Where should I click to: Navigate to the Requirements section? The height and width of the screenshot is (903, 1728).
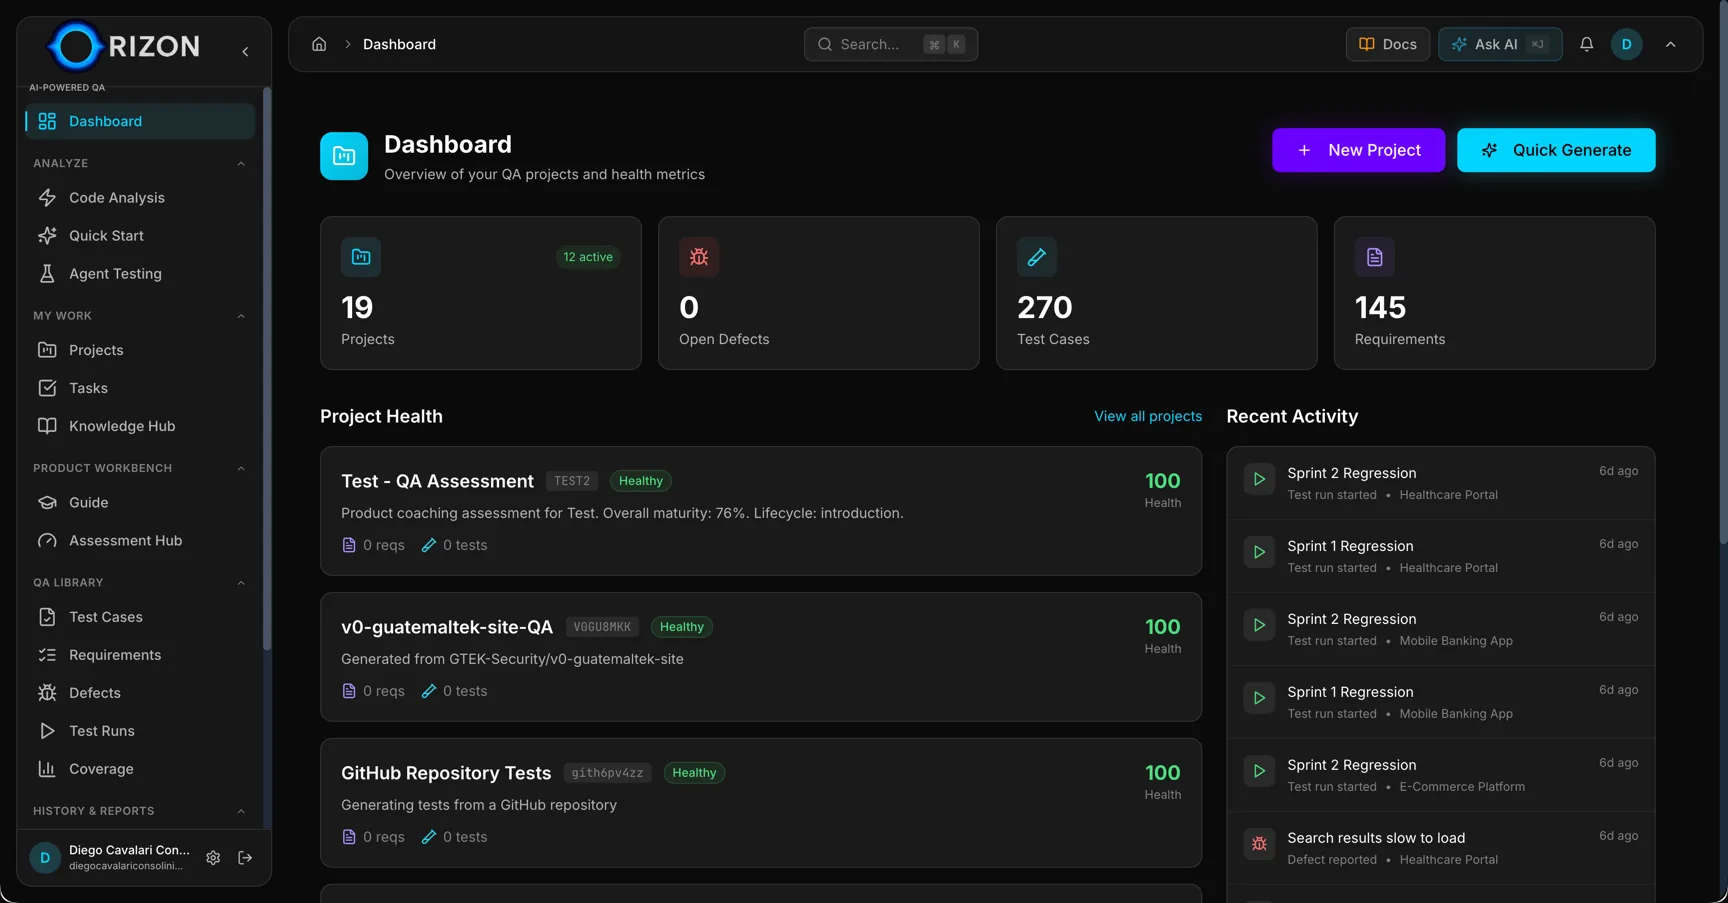115,655
